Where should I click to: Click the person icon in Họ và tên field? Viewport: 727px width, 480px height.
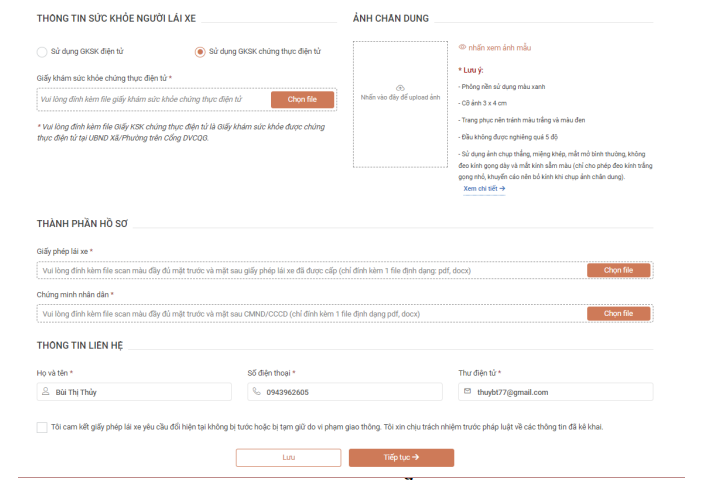pos(45,392)
